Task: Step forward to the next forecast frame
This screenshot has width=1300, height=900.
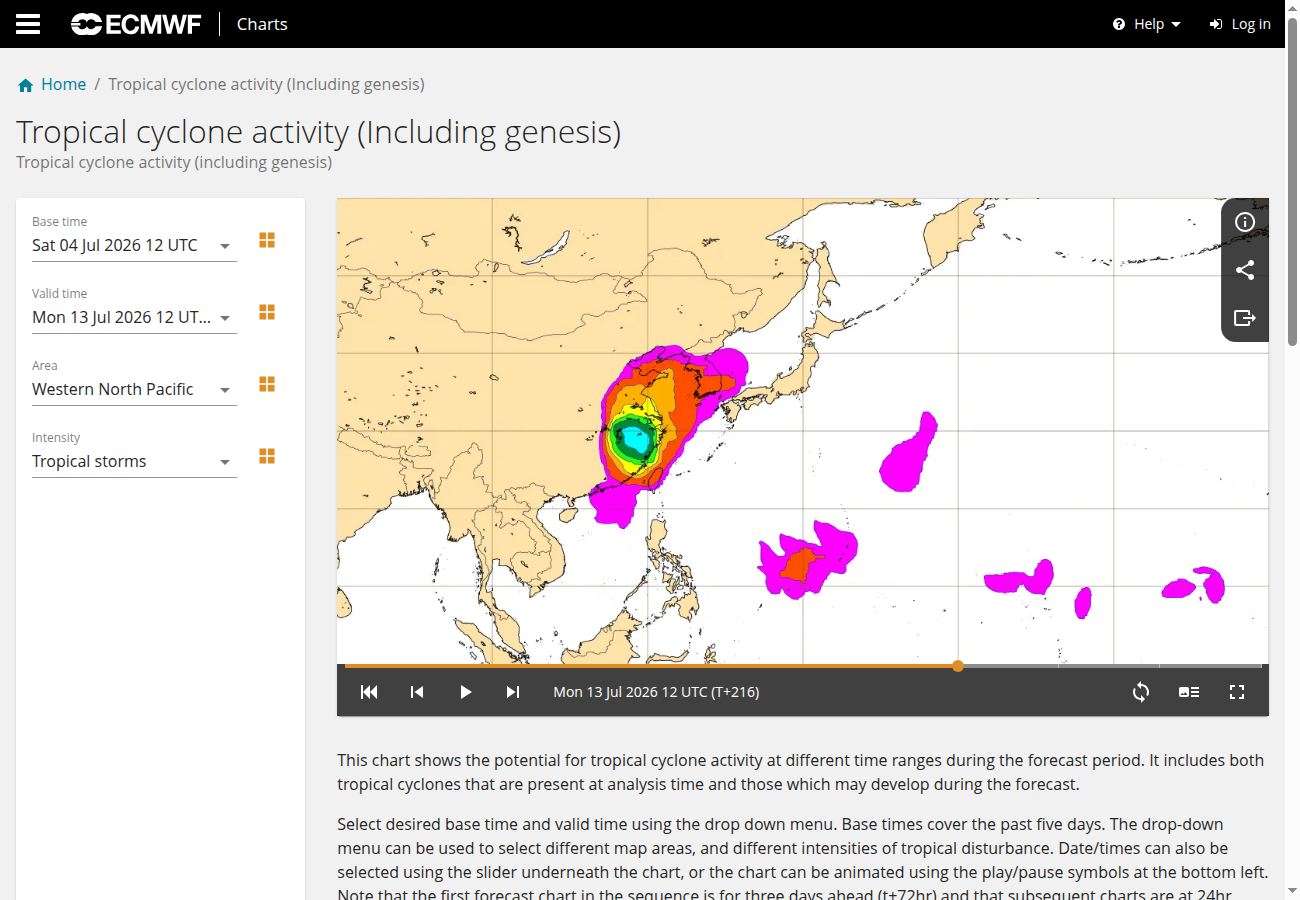Action: point(513,692)
